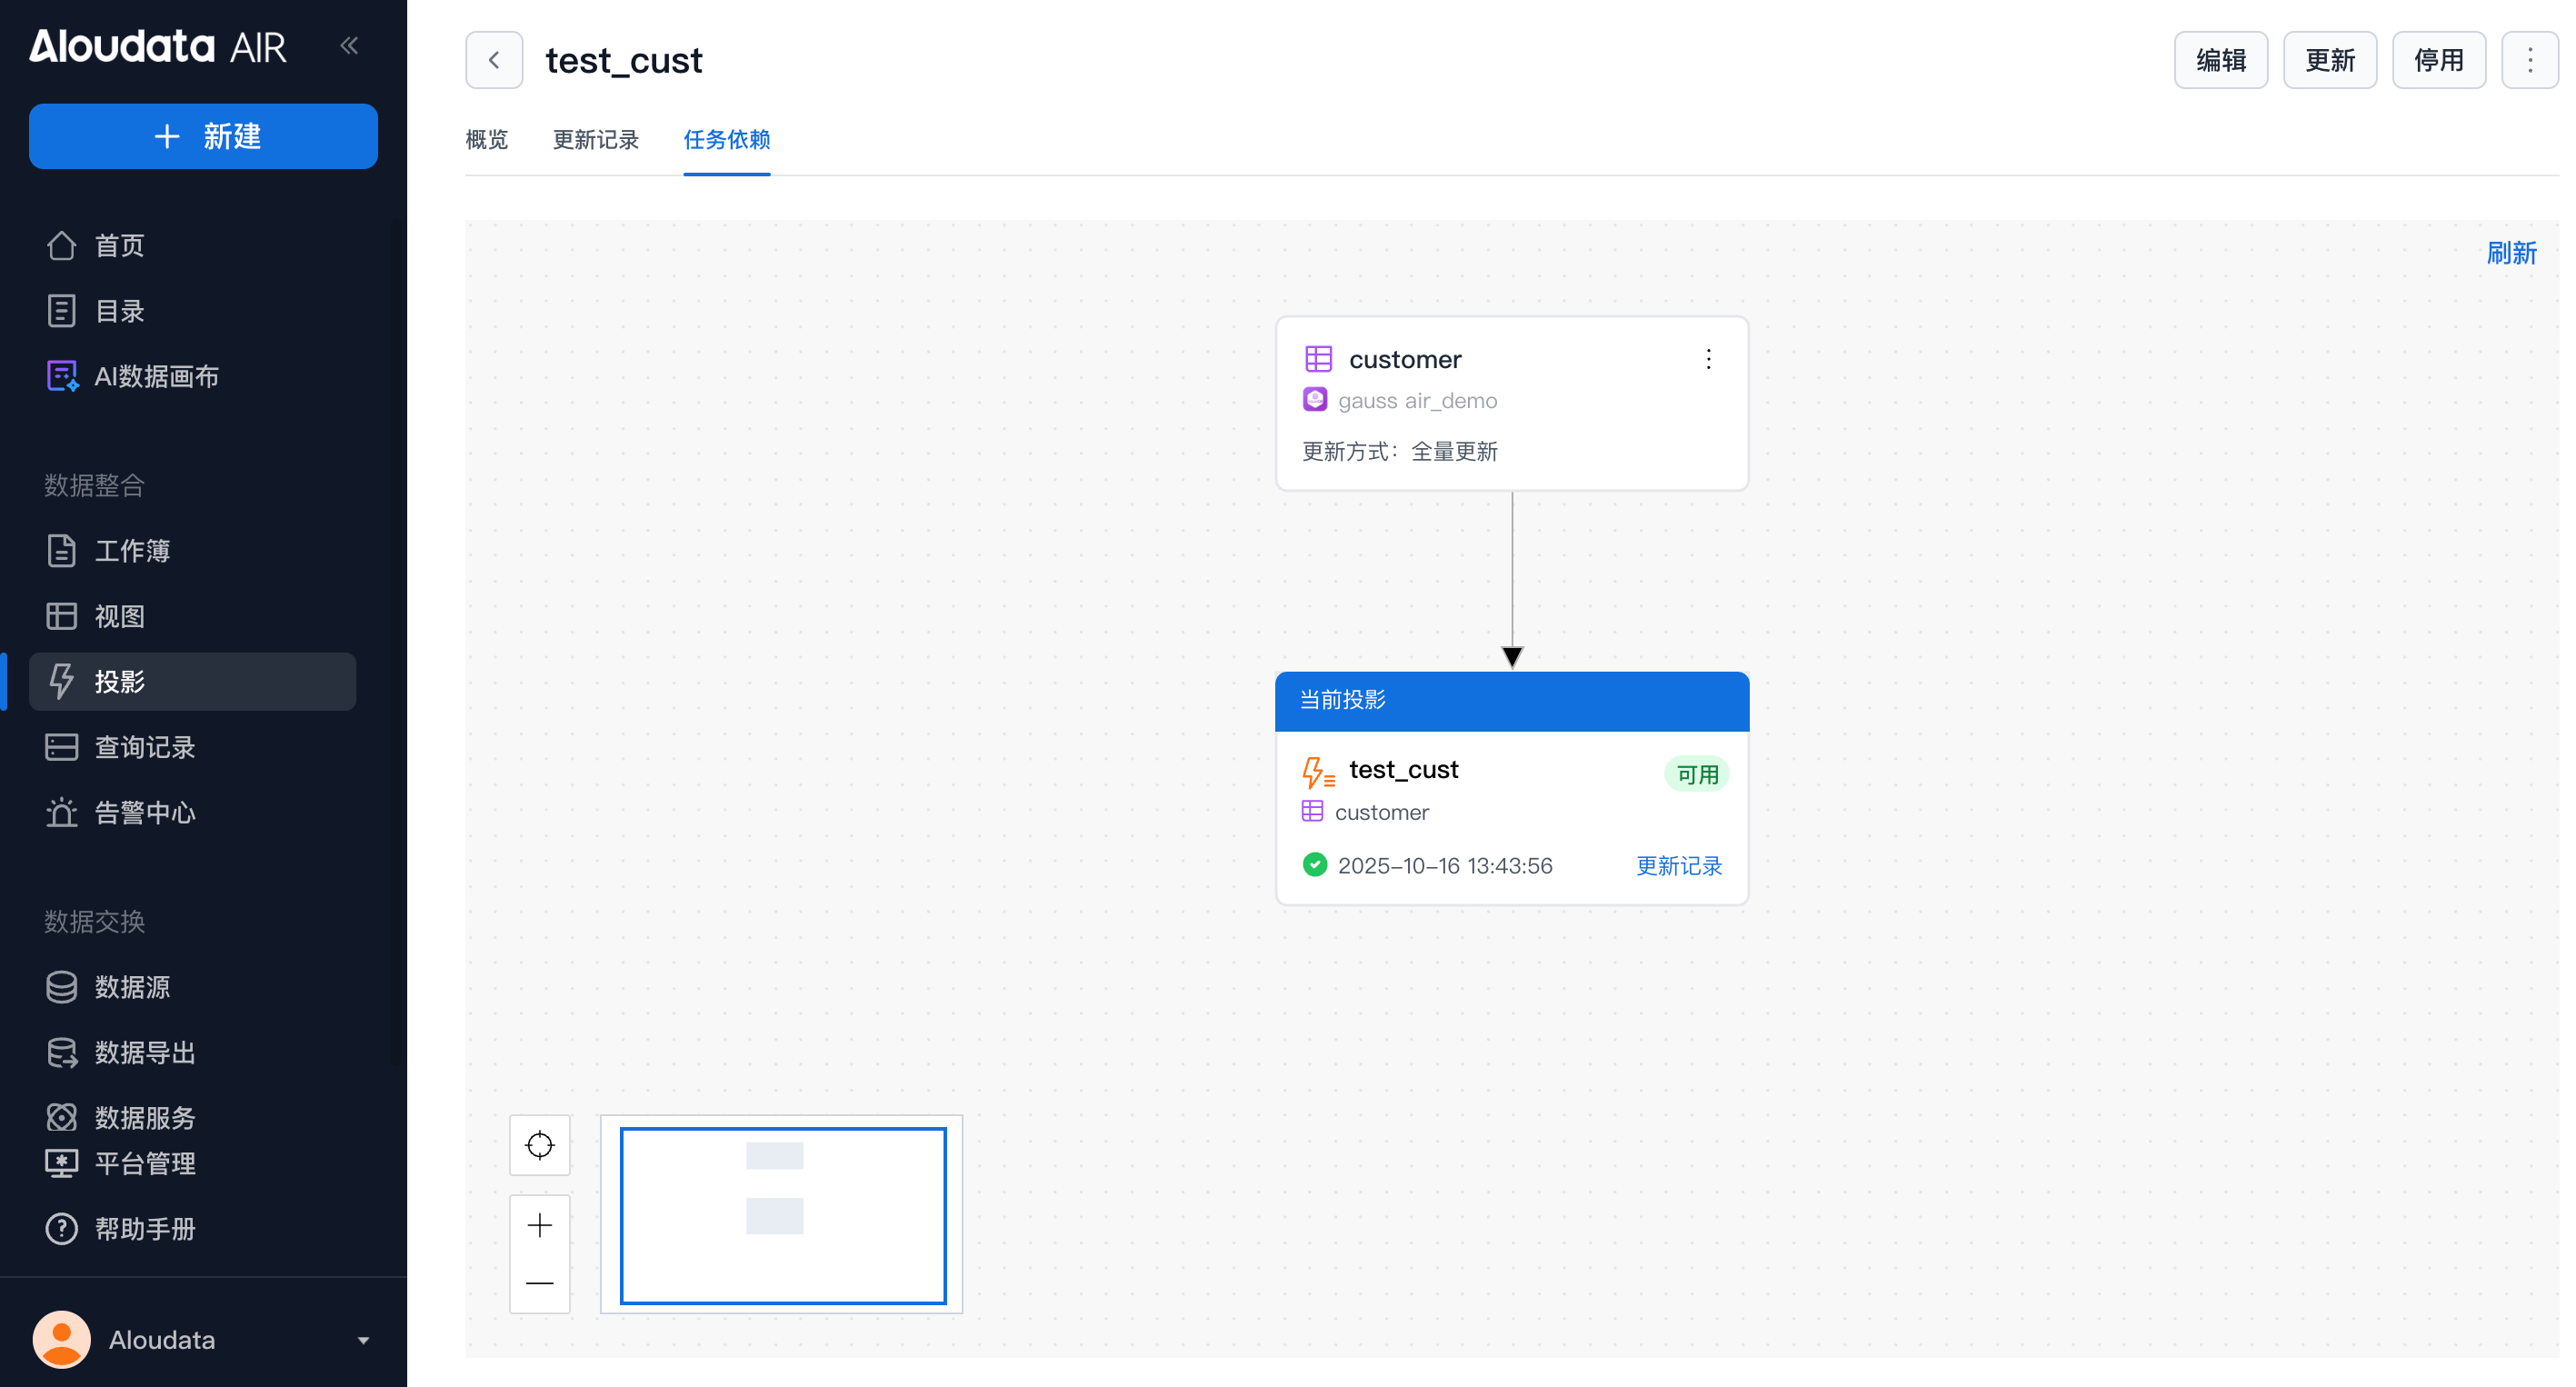Screen dimensions: 2576x1387
Task: Switch to the 更新记录 tab
Action: click(x=596, y=140)
